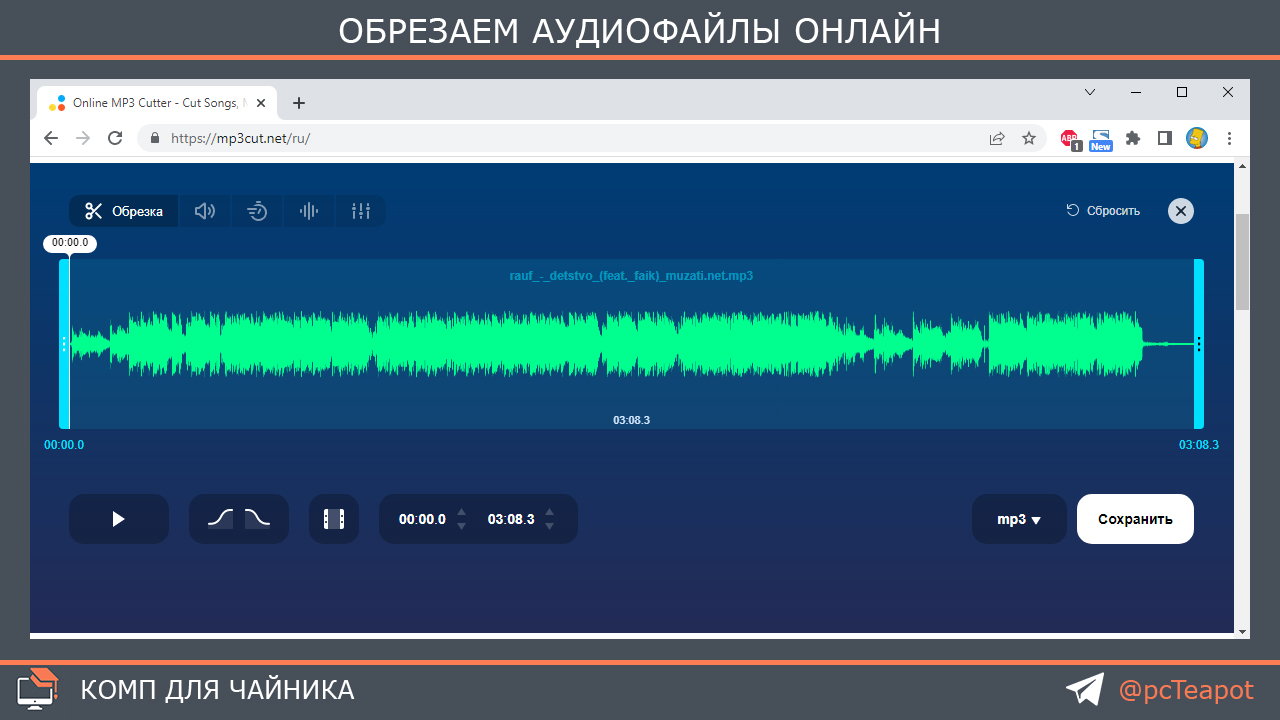1280x720 pixels.
Task: Open the volume adjustment tool
Action: (205, 211)
